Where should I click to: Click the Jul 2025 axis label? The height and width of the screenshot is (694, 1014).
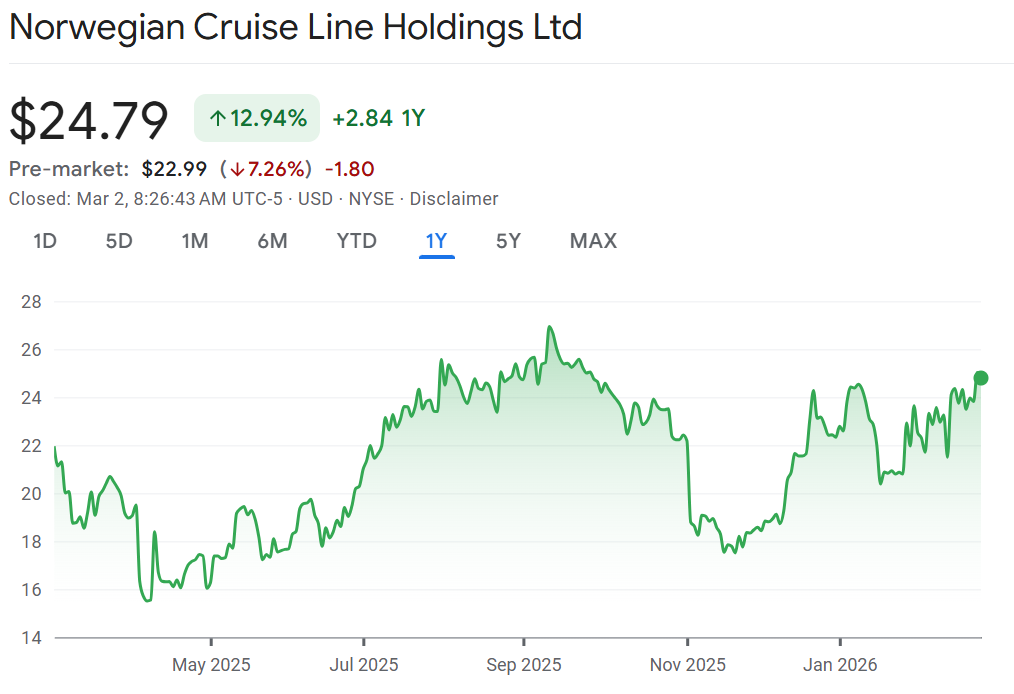pos(364,665)
